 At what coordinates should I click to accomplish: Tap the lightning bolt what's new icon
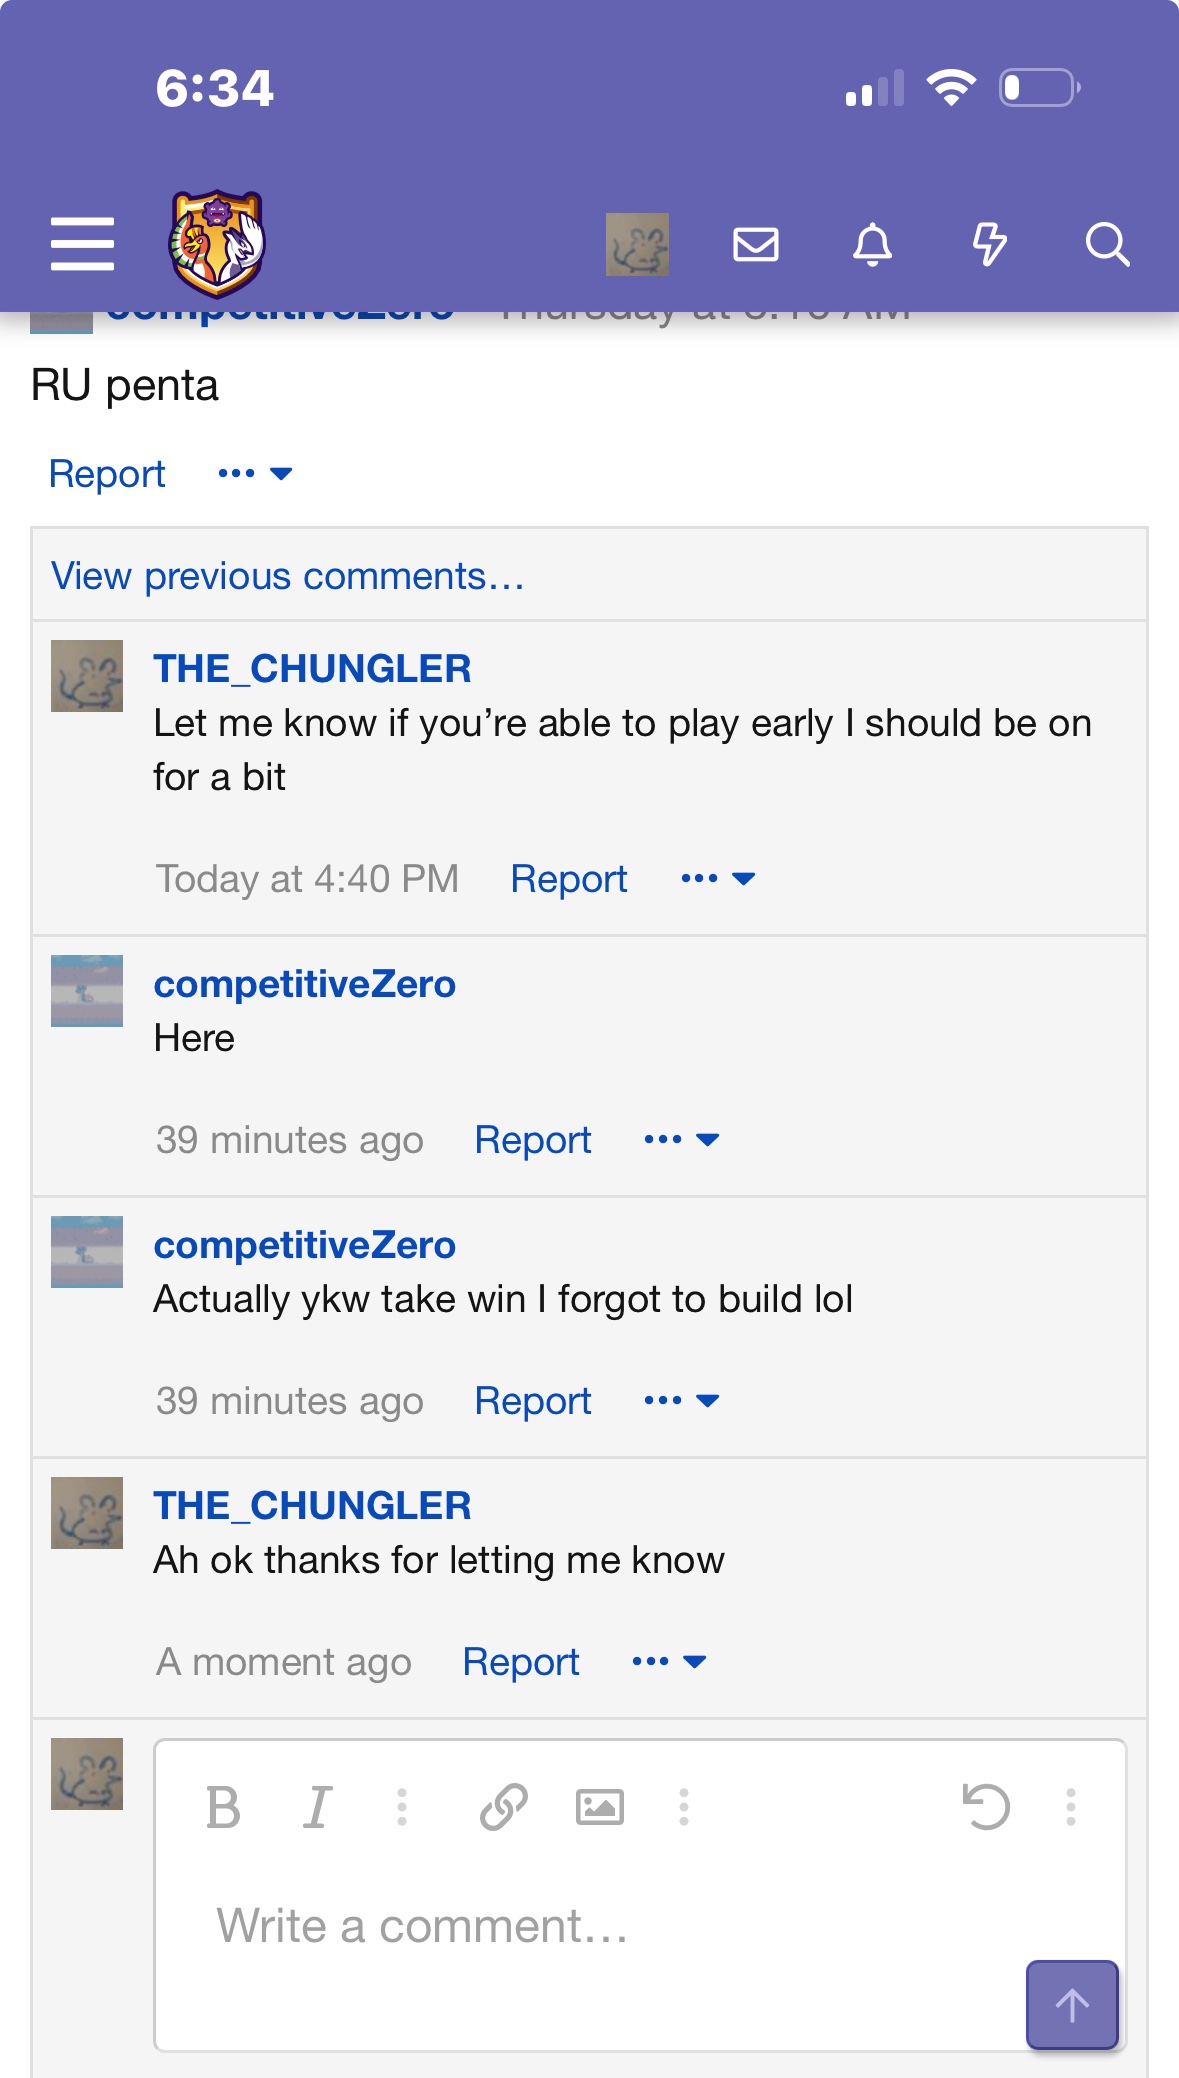point(989,244)
